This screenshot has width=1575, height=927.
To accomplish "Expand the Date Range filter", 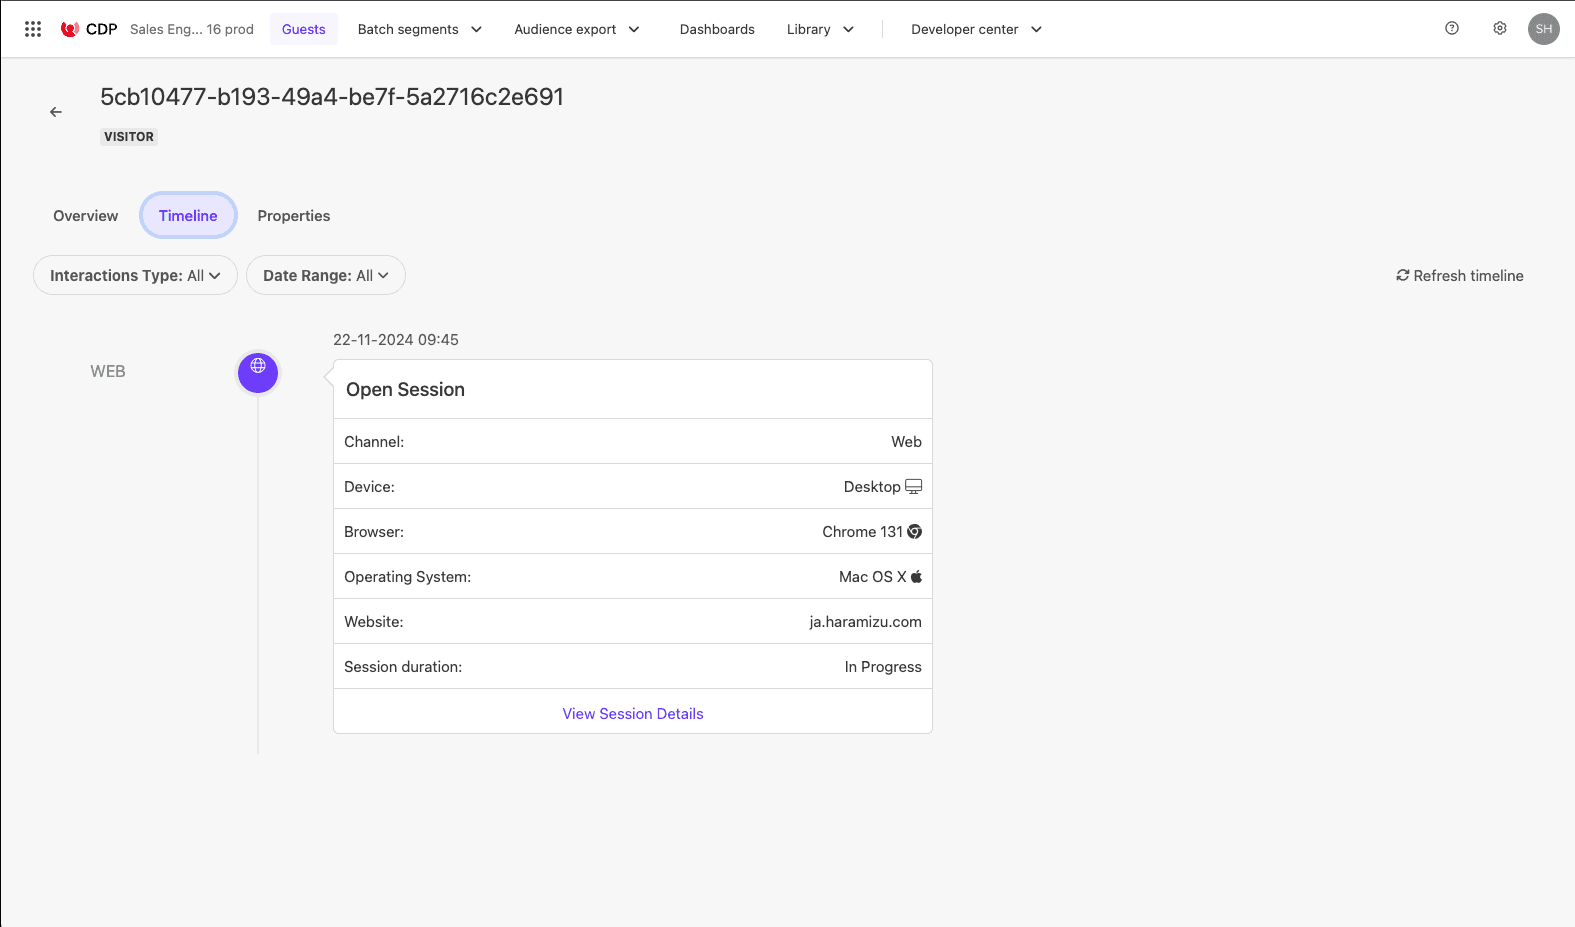I will tap(325, 276).
